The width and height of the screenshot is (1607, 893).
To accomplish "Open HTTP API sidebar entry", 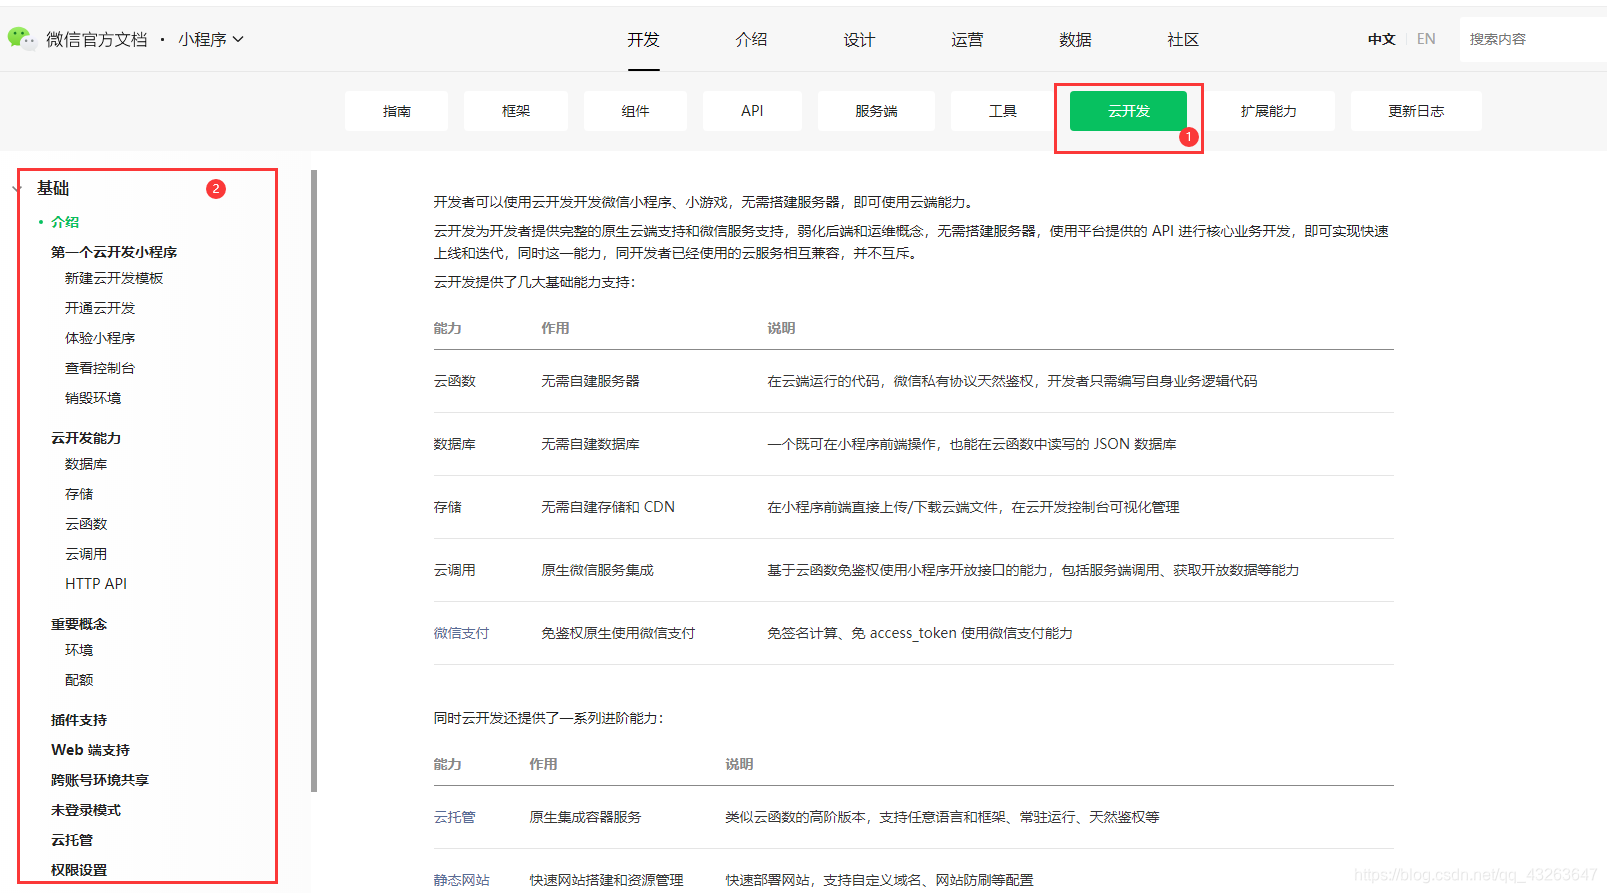I will (x=96, y=584).
